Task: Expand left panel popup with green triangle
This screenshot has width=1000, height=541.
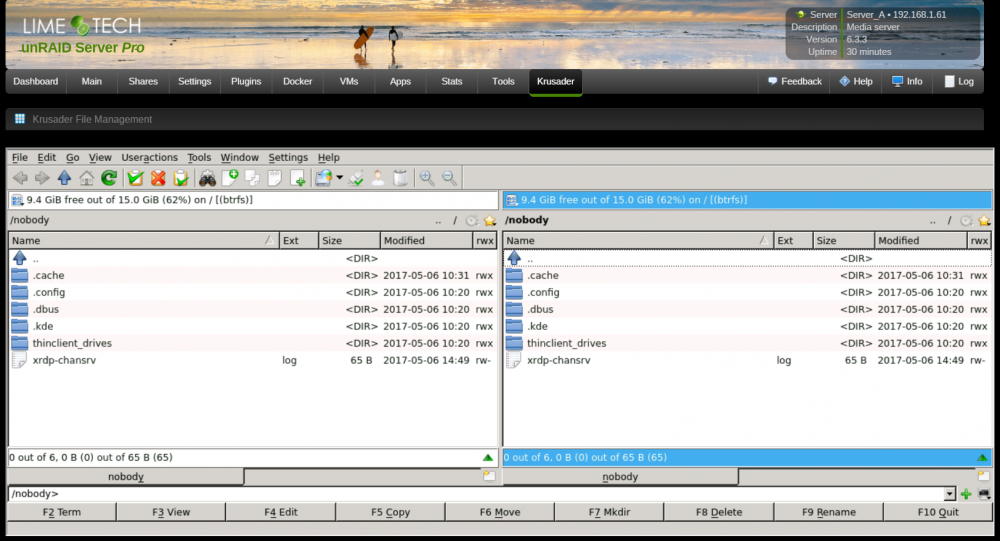Action: (x=488, y=457)
